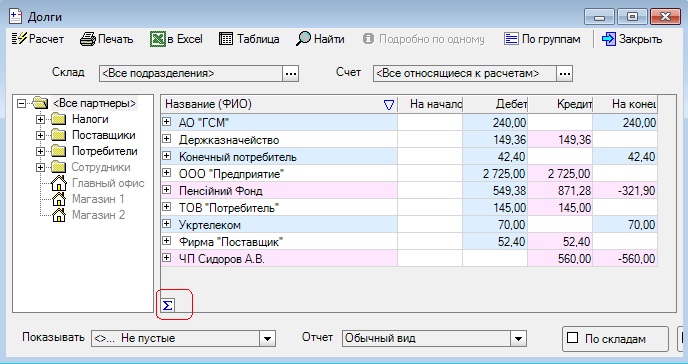Sort by the Кредит column header
The width and height of the screenshot is (688, 364).
coord(560,104)
